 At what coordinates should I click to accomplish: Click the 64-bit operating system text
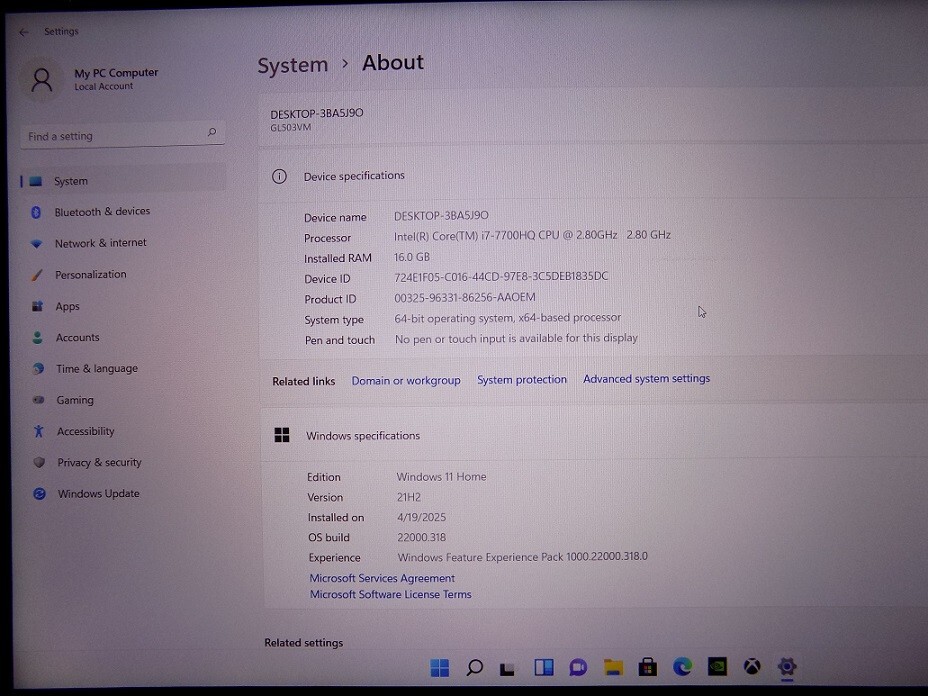point(508,318)
